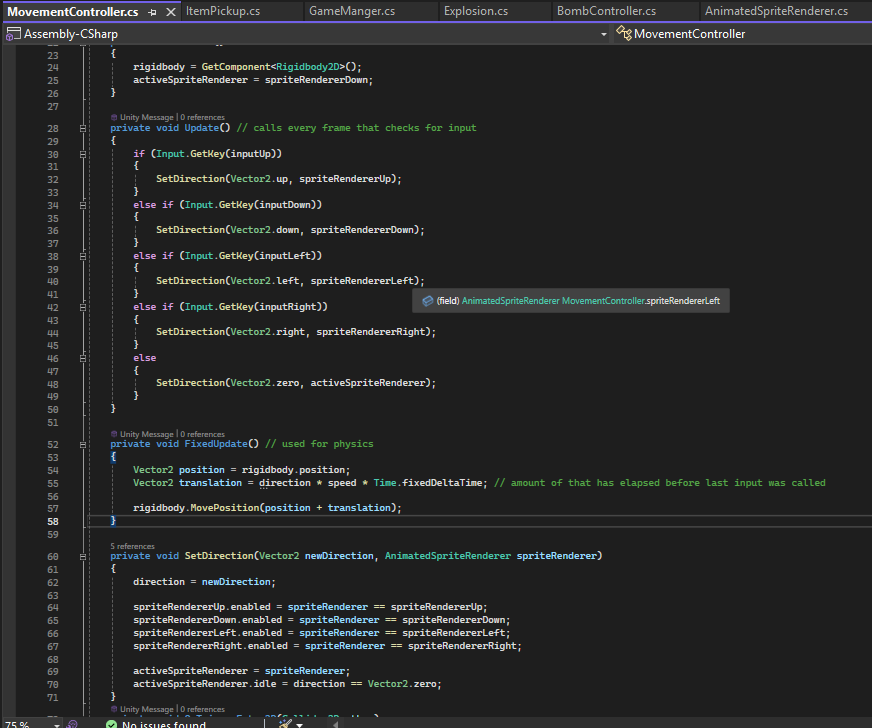Viewport: 872px width, 728px height.
Task: Click the code cleanup broom icon
Action: pos(285,723)
